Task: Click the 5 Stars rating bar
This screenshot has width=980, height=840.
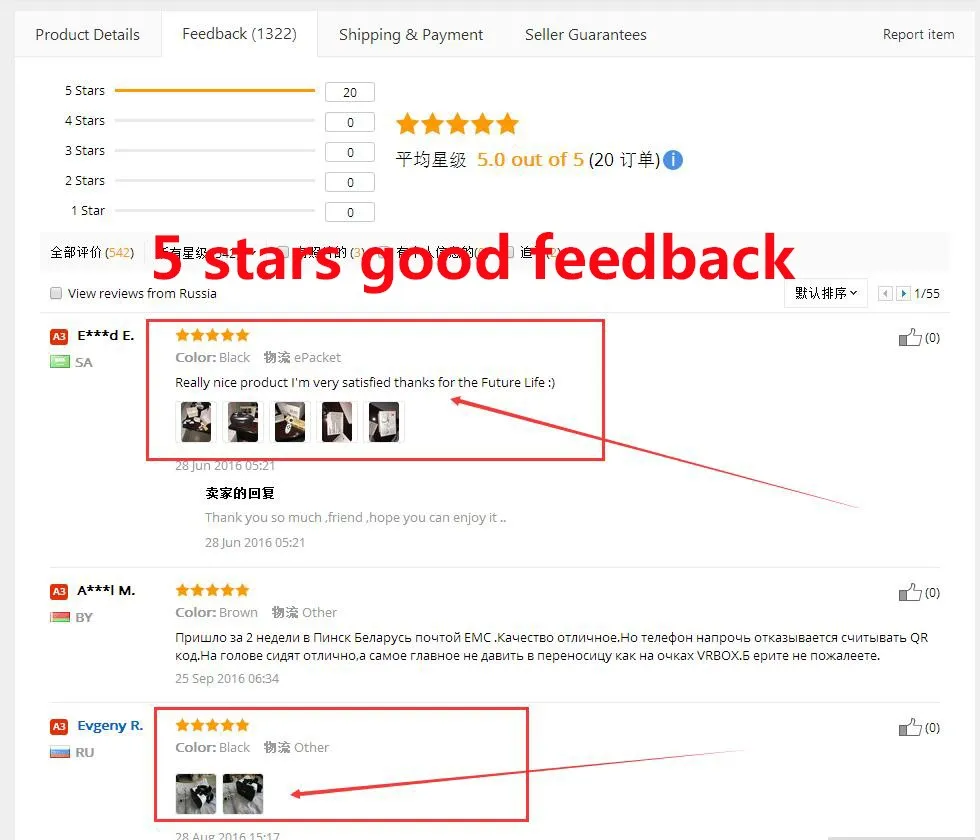Action: [x=214, y=91]
